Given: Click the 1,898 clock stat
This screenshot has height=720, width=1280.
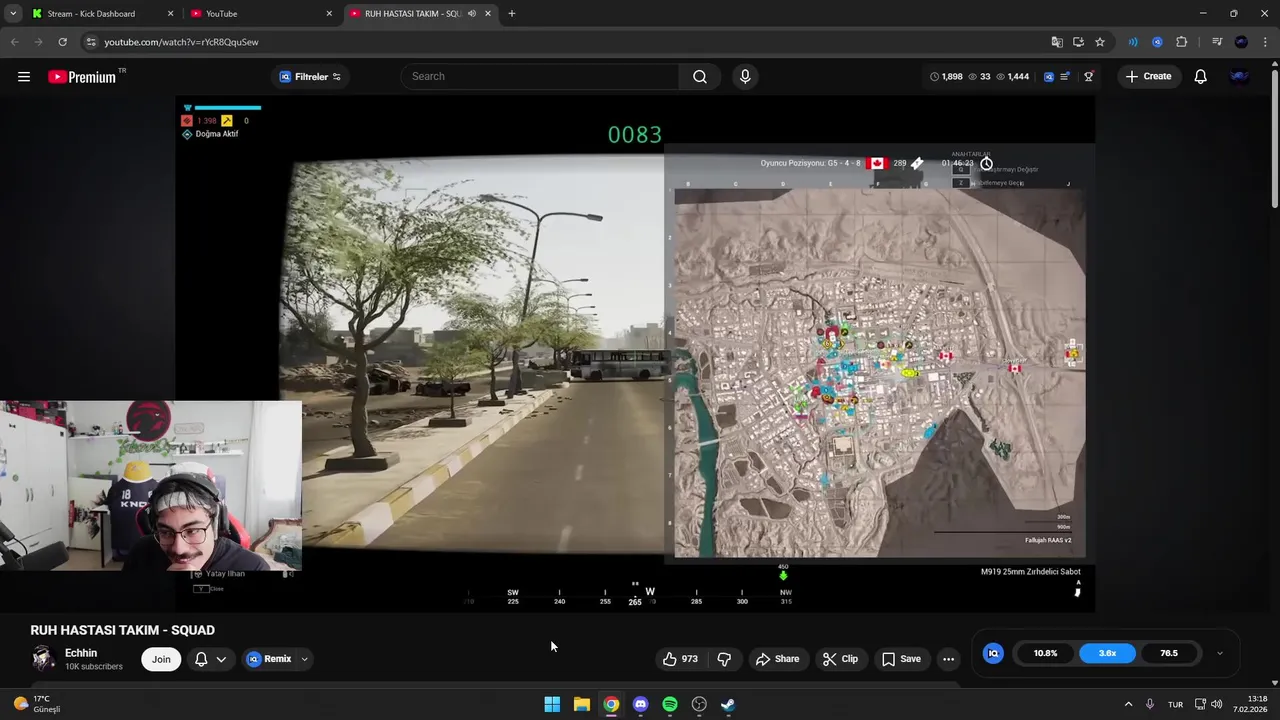Looking at the screenshot, I should [946, 76].
